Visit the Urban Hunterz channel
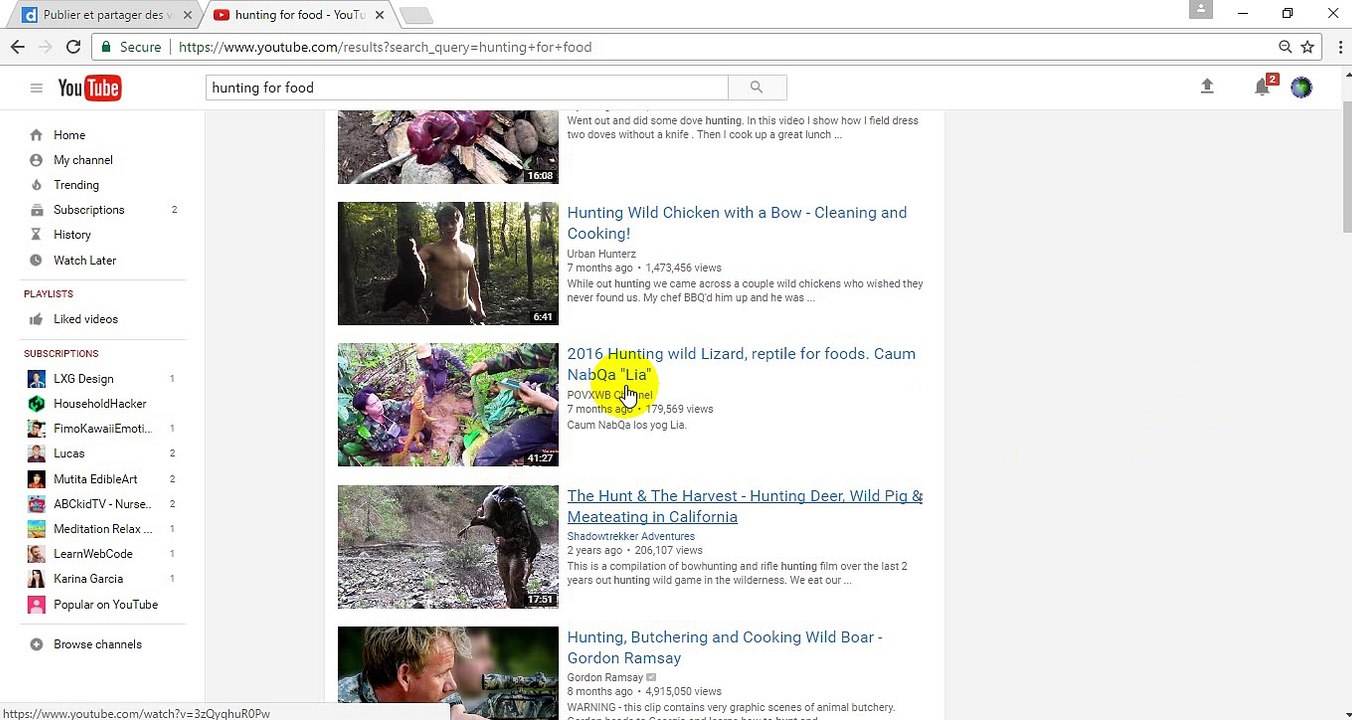Image resolution: width=1352 pixels, height=720 pixels. [x=601, y=254]
